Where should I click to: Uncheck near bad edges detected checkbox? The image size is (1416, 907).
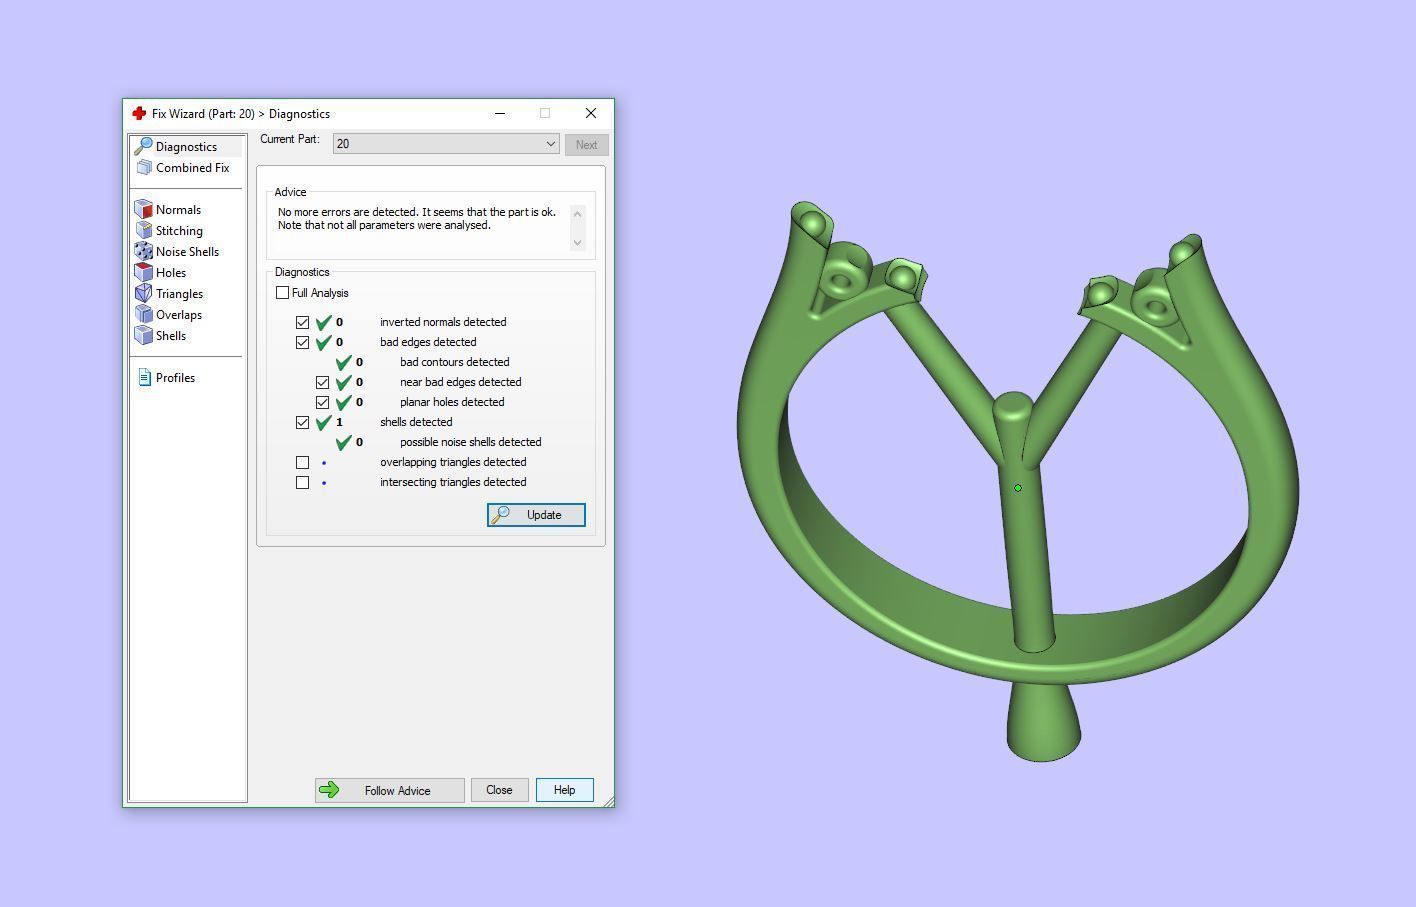click(322, 383)
